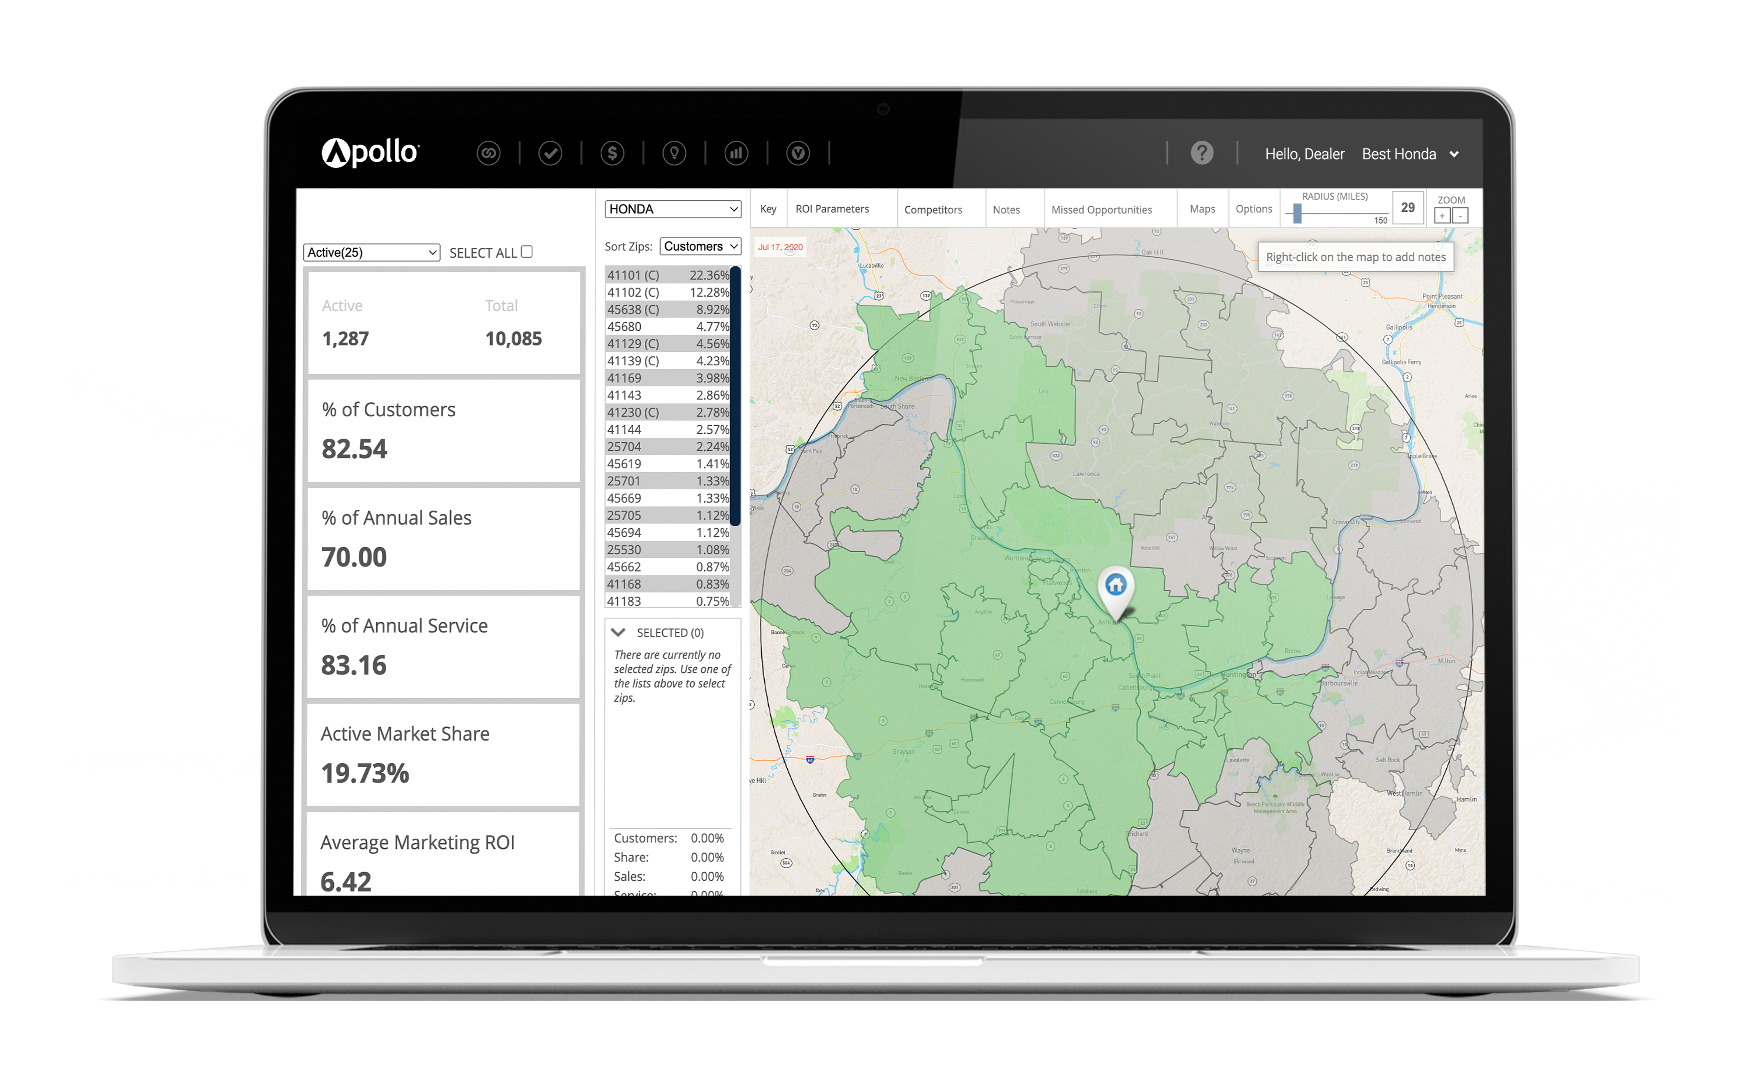Select zip row 41230 (C)
Image resolution: width=1750 pixels, height=1087 pixels.
pos(668,412)
